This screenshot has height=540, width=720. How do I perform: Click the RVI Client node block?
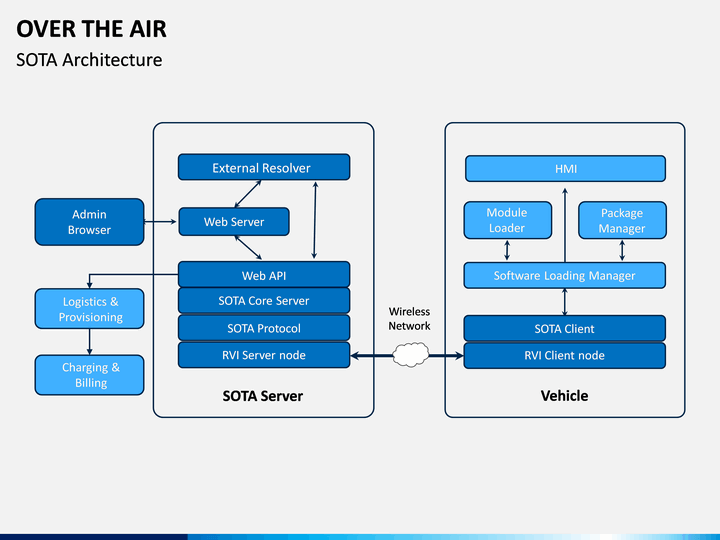565,355
